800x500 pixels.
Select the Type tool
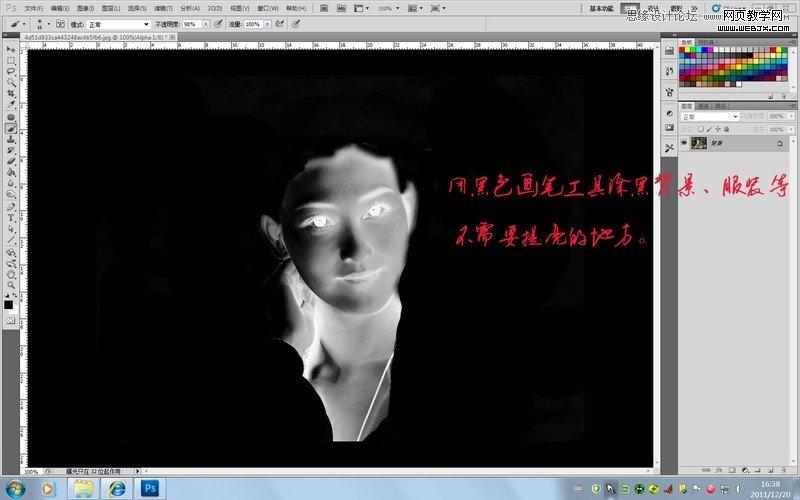(x=10, y=217)
